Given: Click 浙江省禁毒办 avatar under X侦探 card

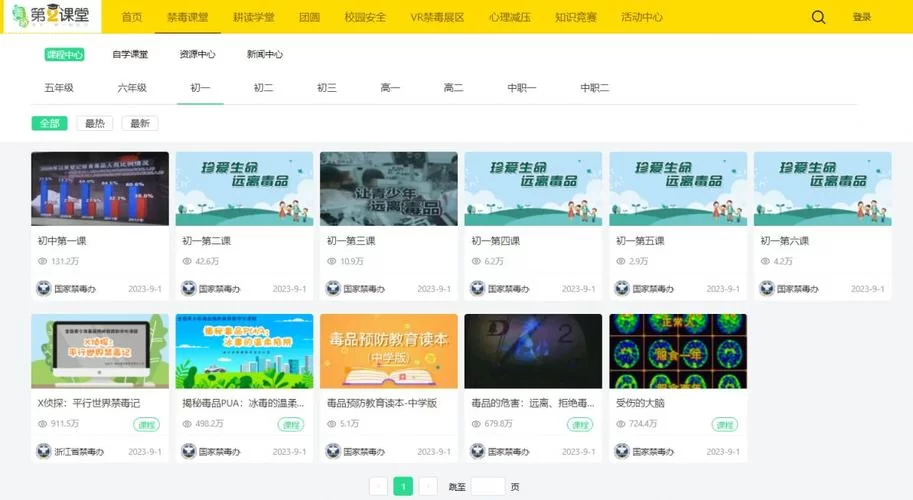Looking at the screenshot, I should pyautogui.click(x=44, y=451).
